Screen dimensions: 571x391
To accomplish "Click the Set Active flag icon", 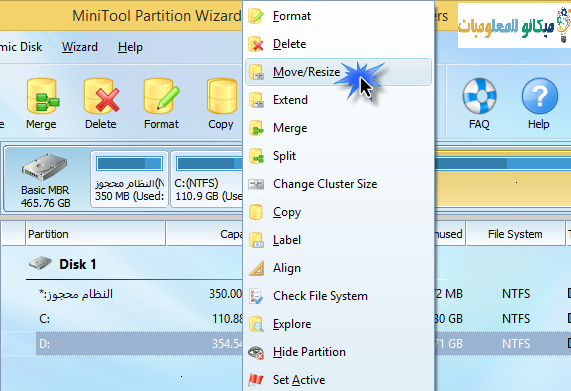I will tap(256, 380).
